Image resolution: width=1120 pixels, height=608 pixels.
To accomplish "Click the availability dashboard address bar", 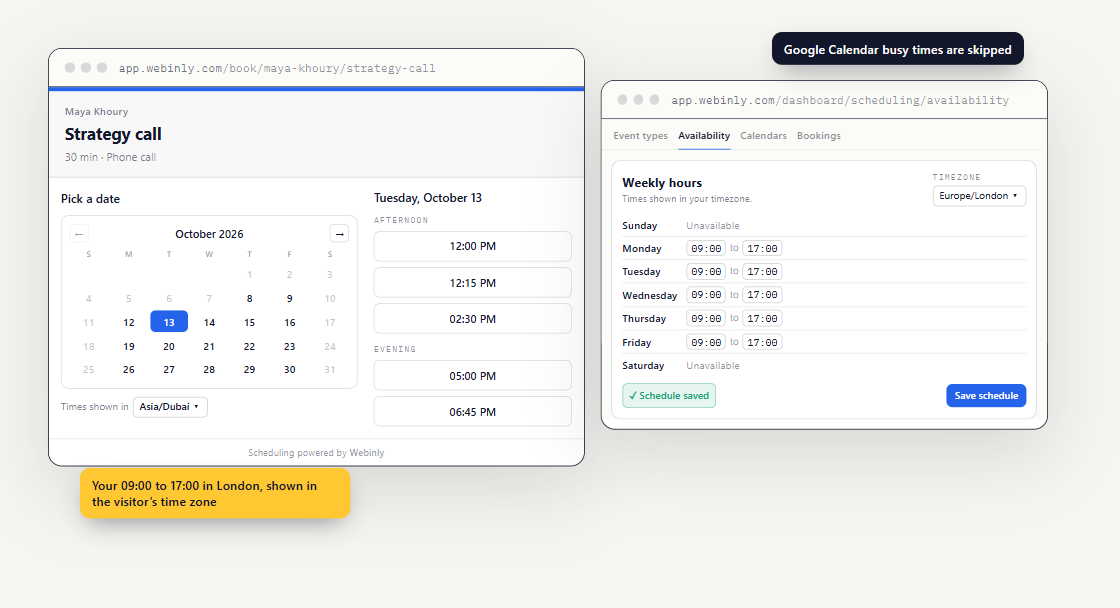I will pos(840,100).
